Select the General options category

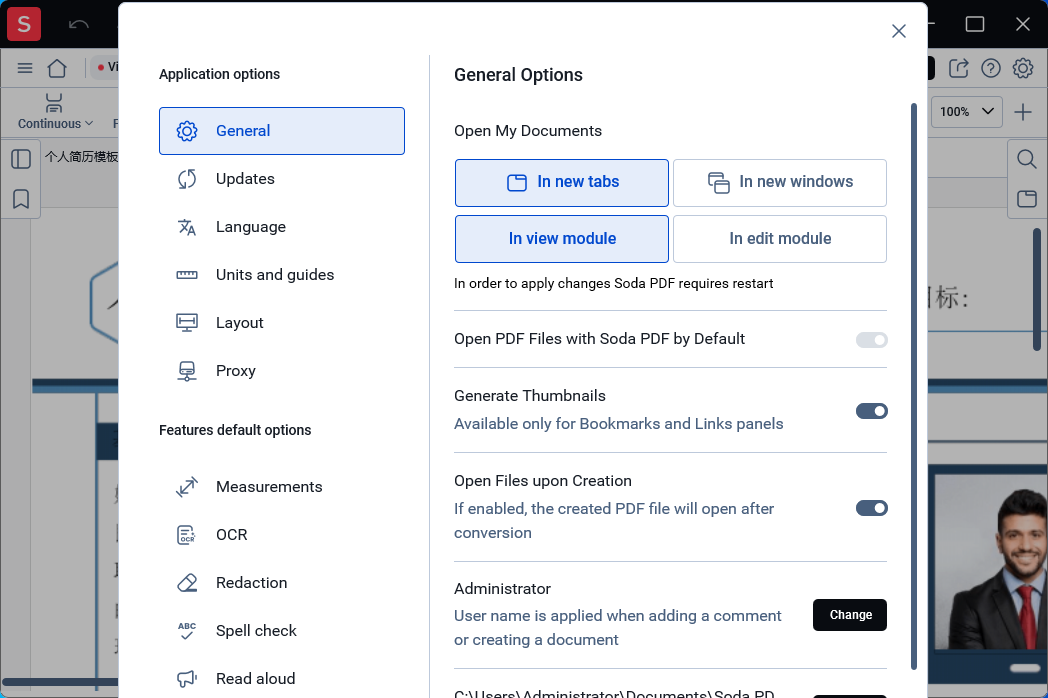281,131
